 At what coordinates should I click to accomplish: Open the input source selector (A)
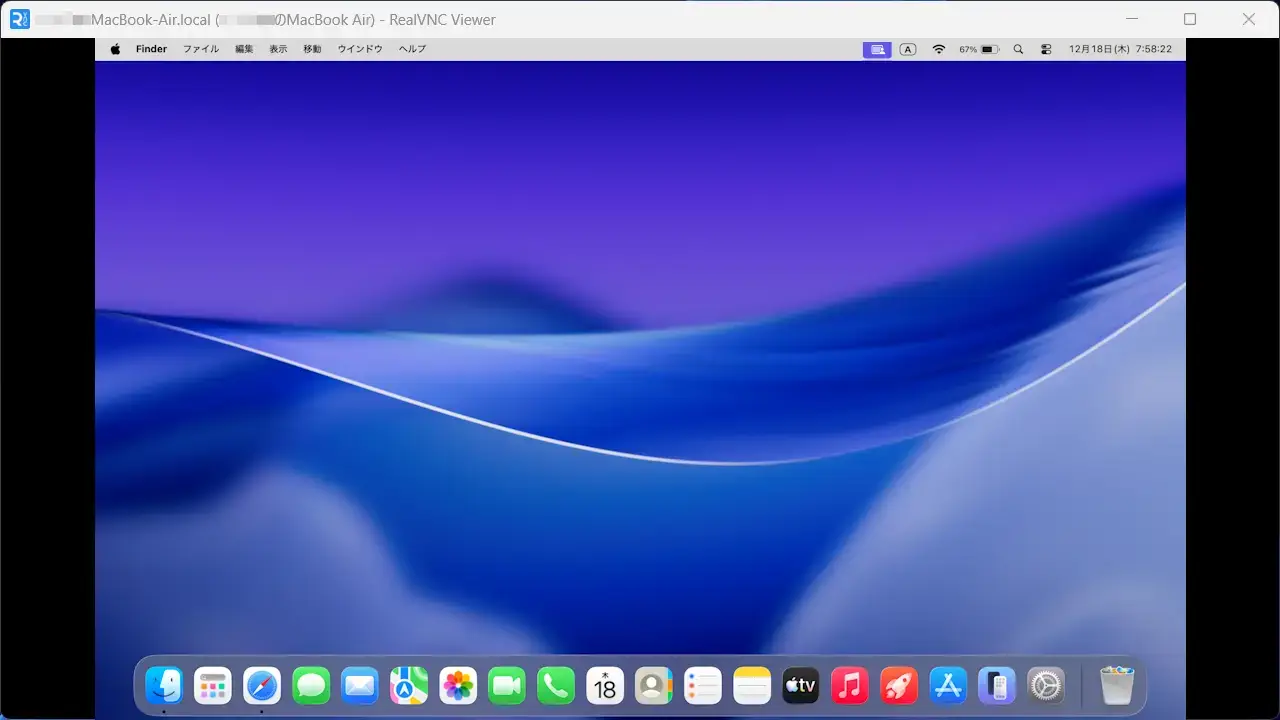(x=908, y=49)
